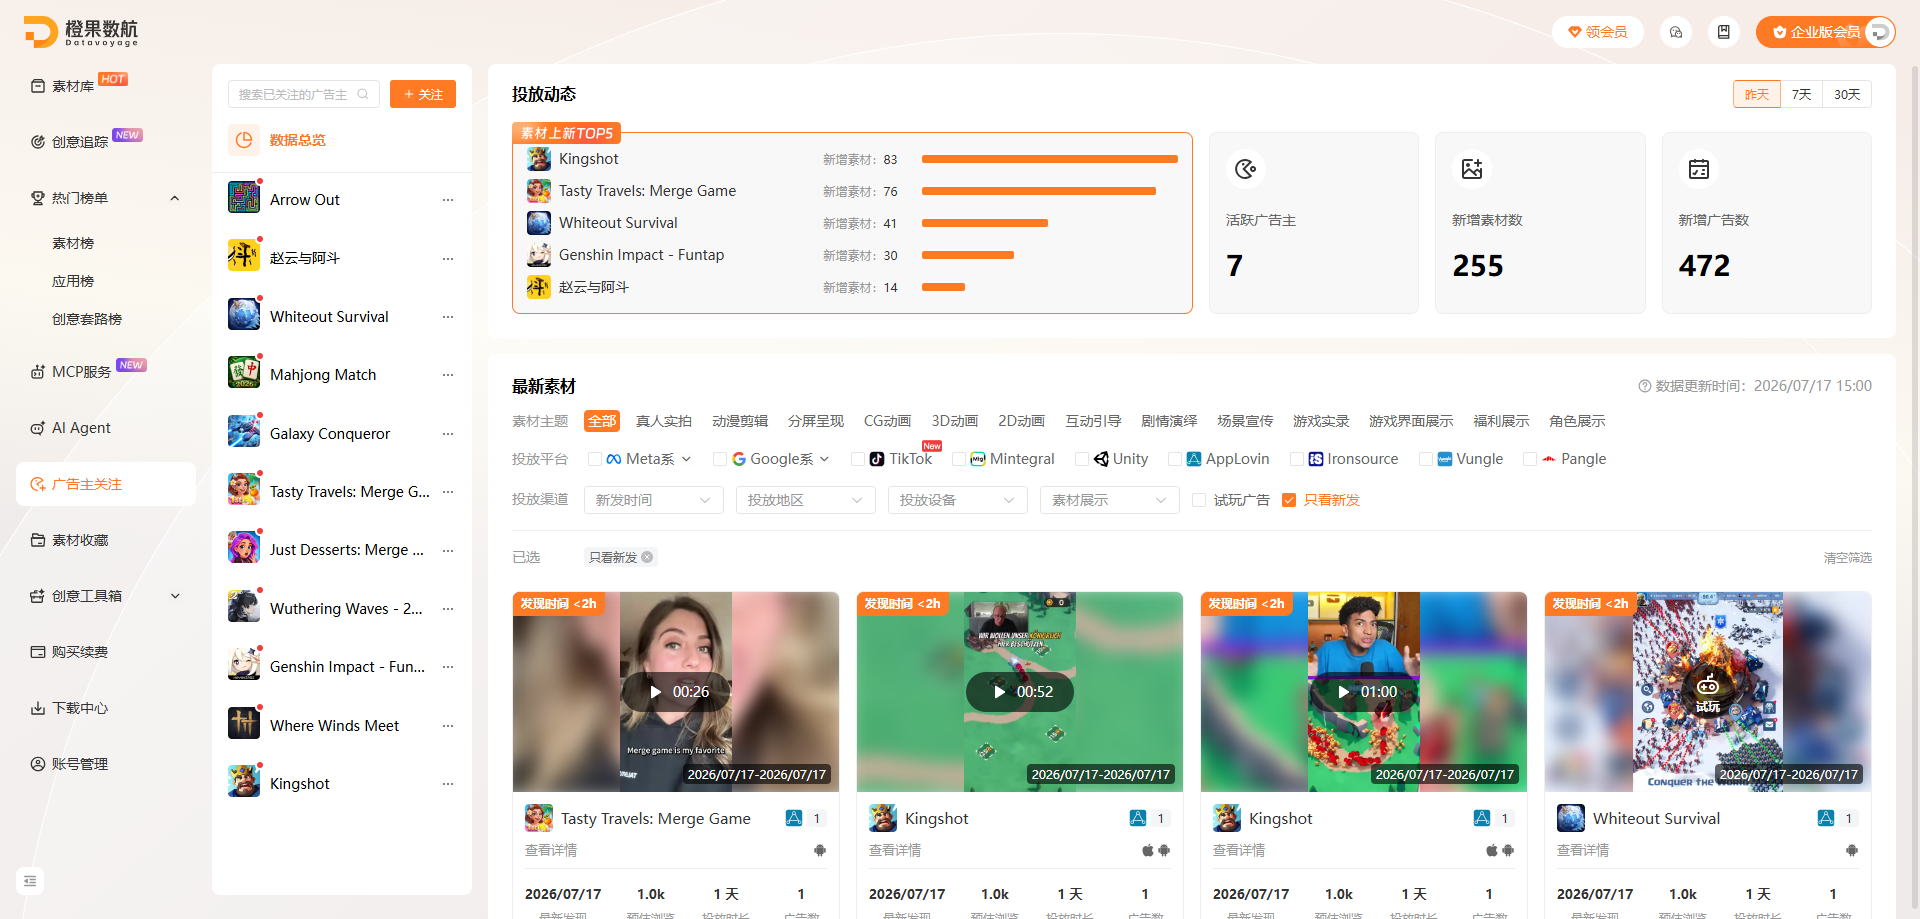Select the 3D动画 theme tab
The height and width of the screenshot is (919, 1920).
[x=955, y=421]
